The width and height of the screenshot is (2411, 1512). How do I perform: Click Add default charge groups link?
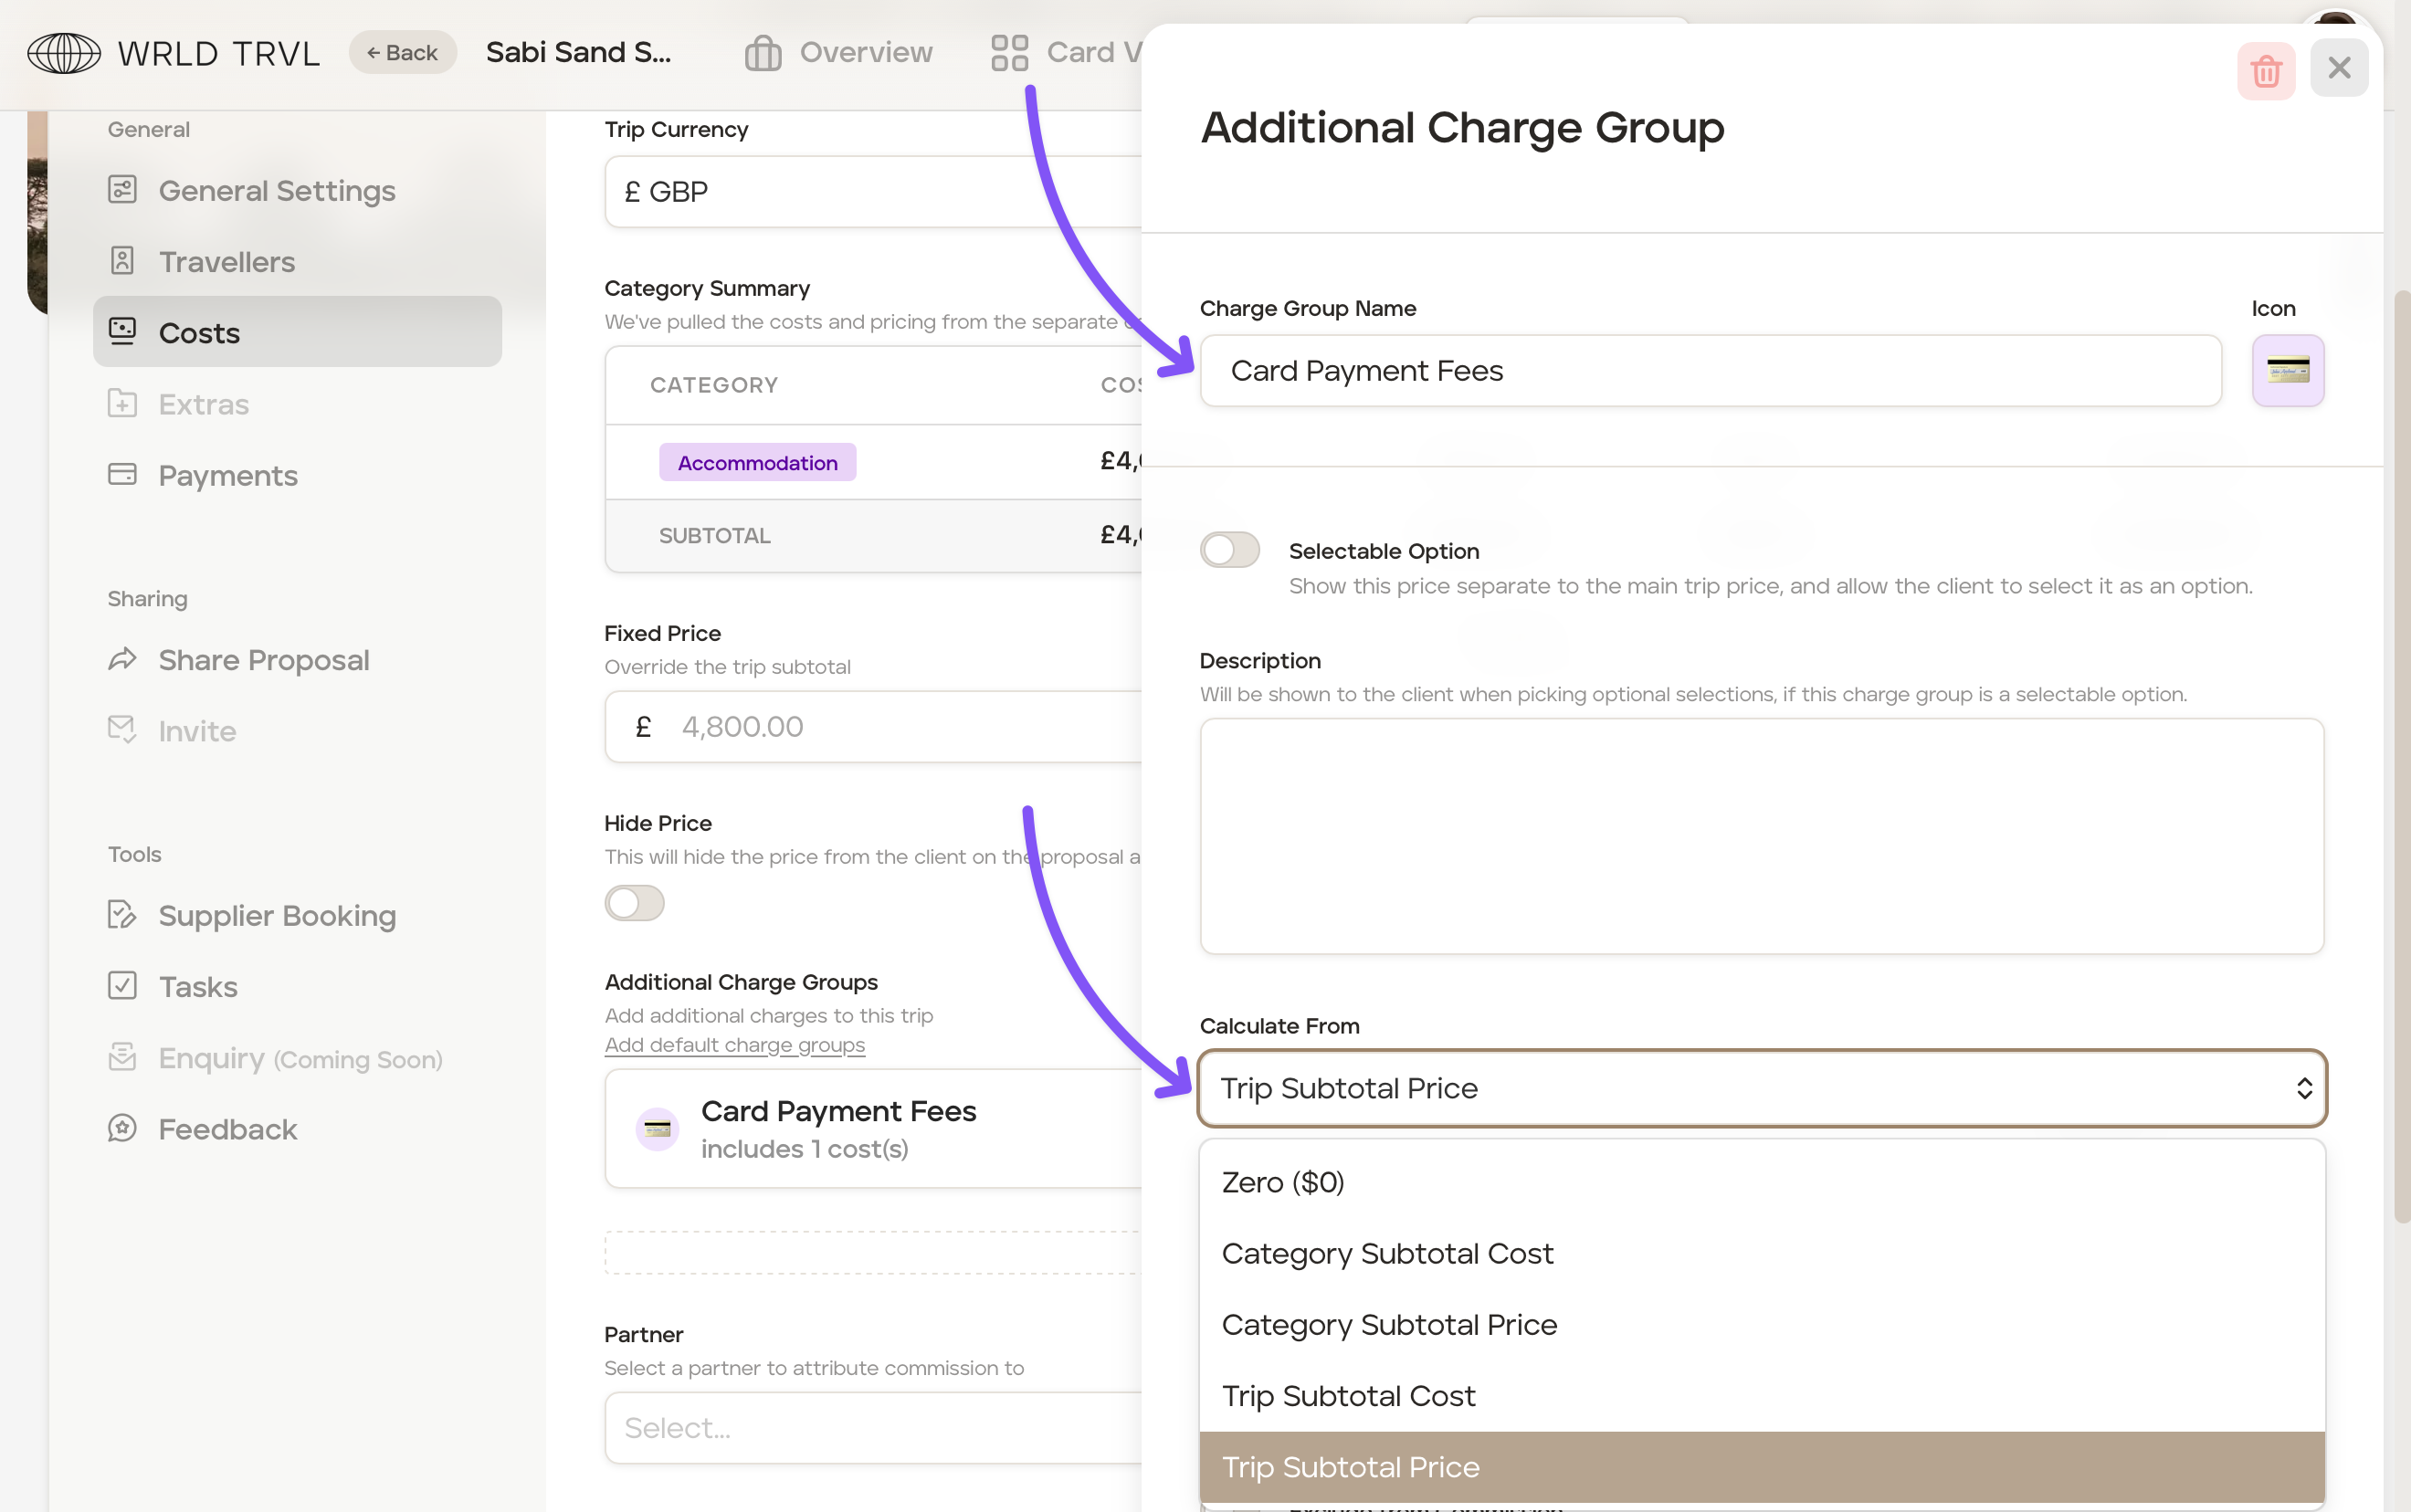click(734, 1045)
